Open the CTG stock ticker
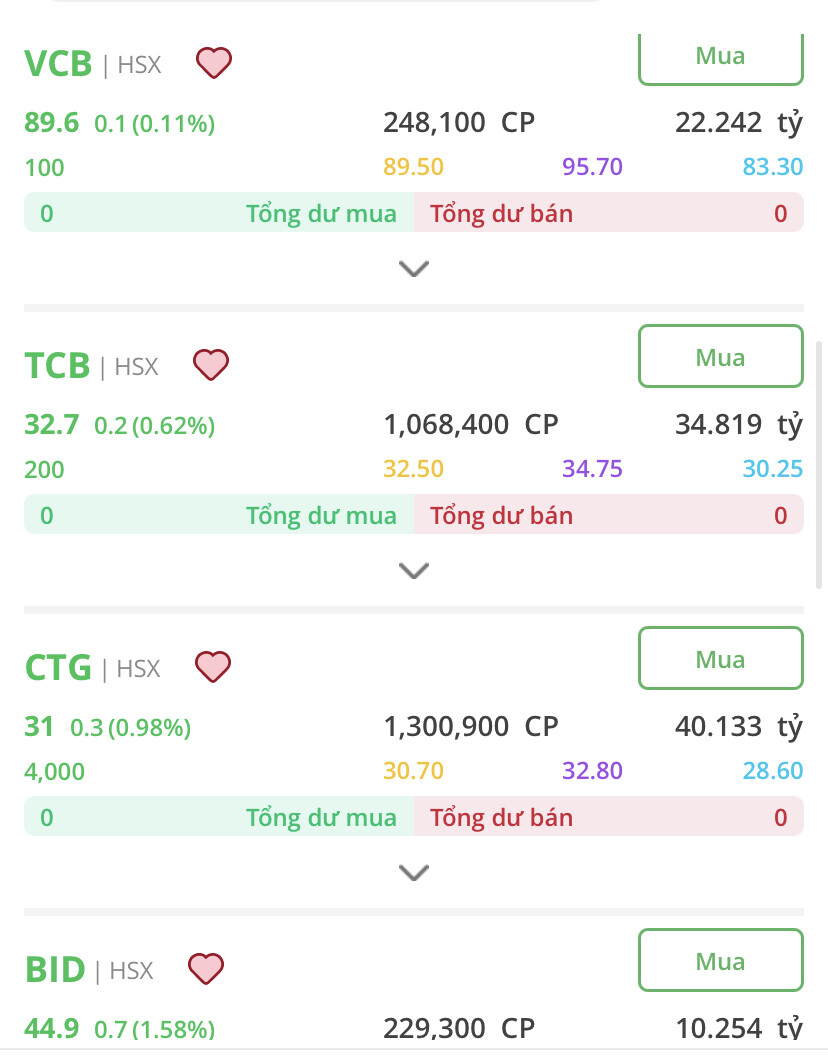 (58, 667)
